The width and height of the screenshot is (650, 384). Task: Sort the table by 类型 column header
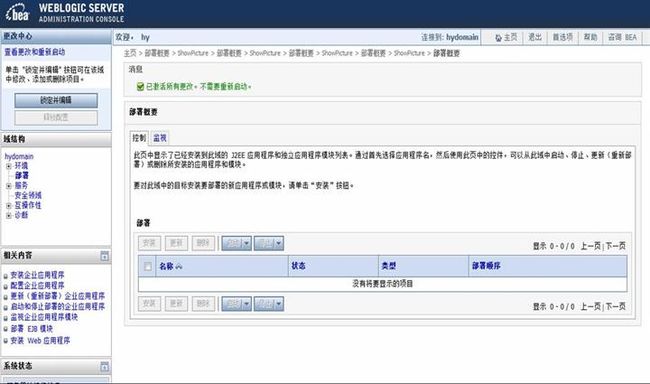pos(389,266)
